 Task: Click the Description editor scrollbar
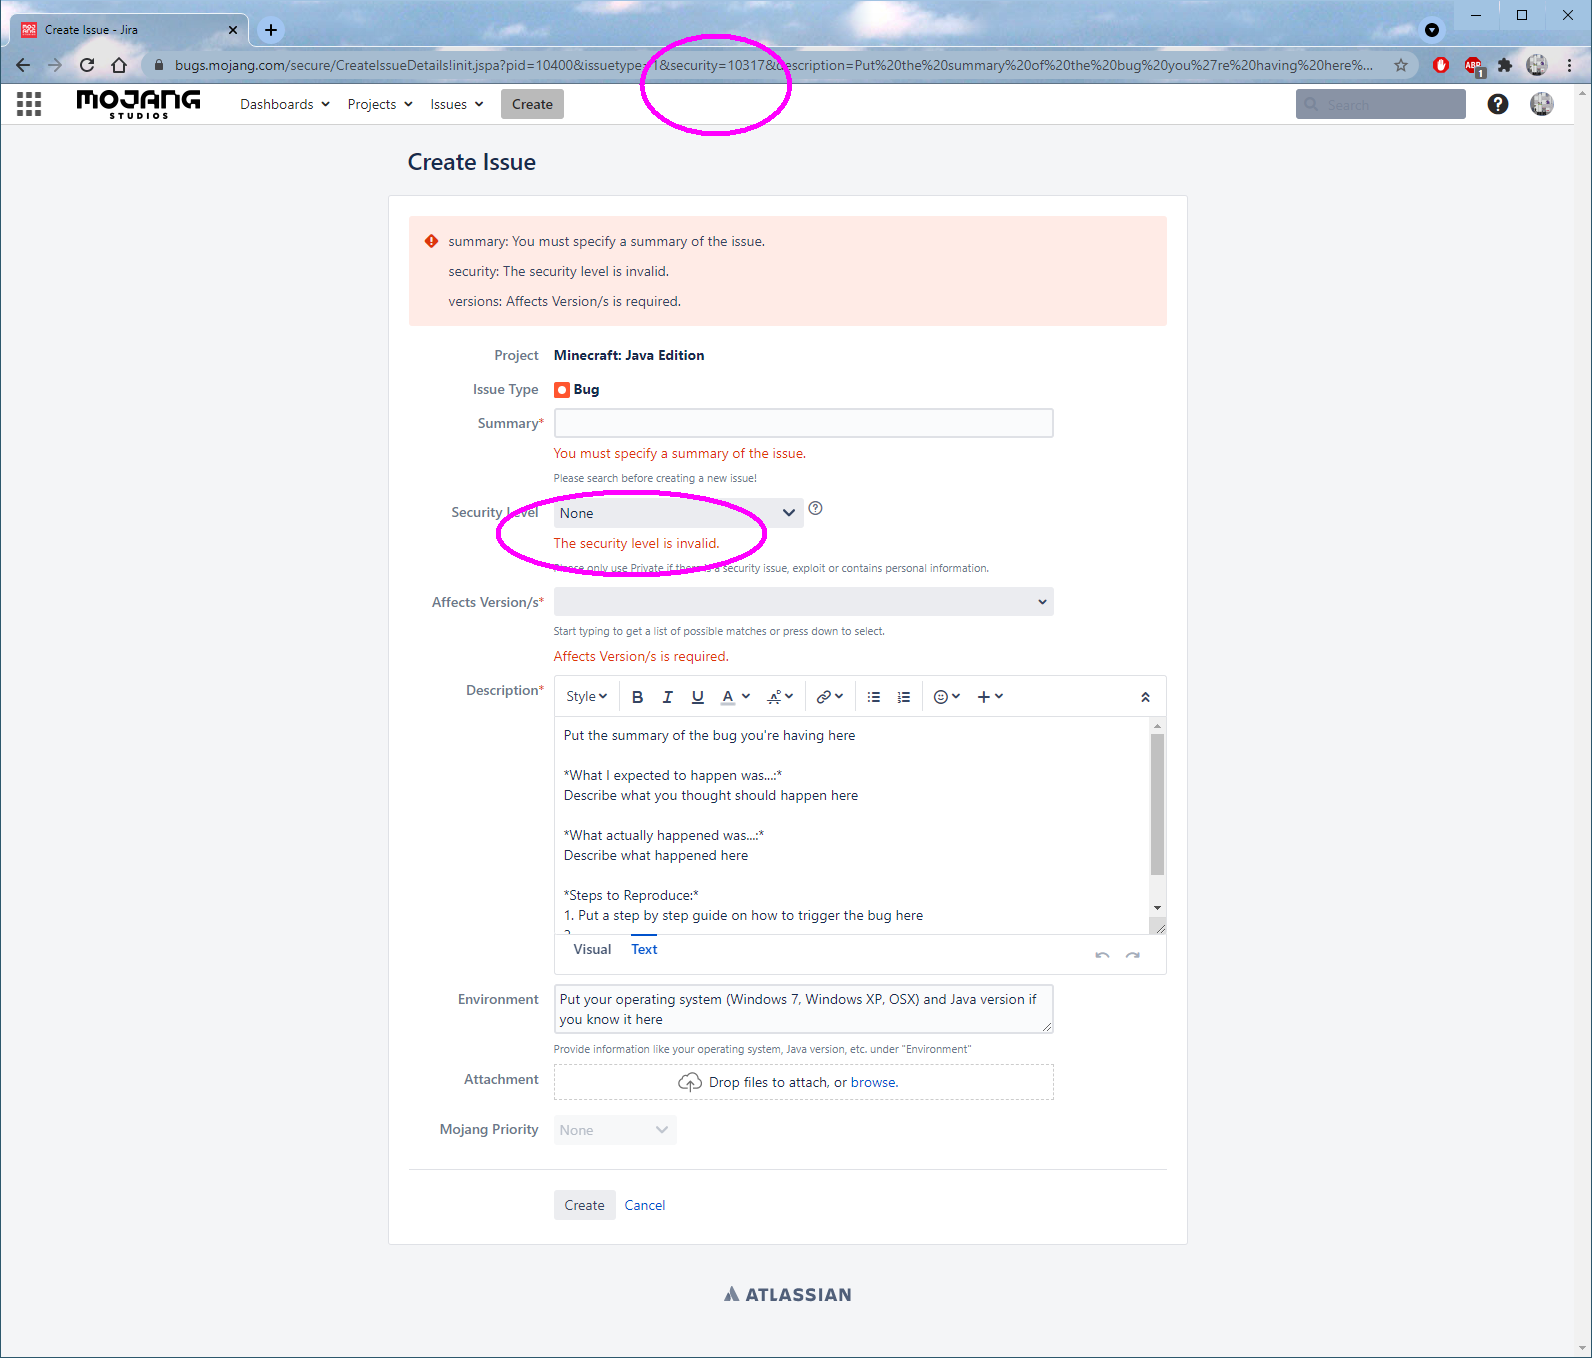[1157, 804]
